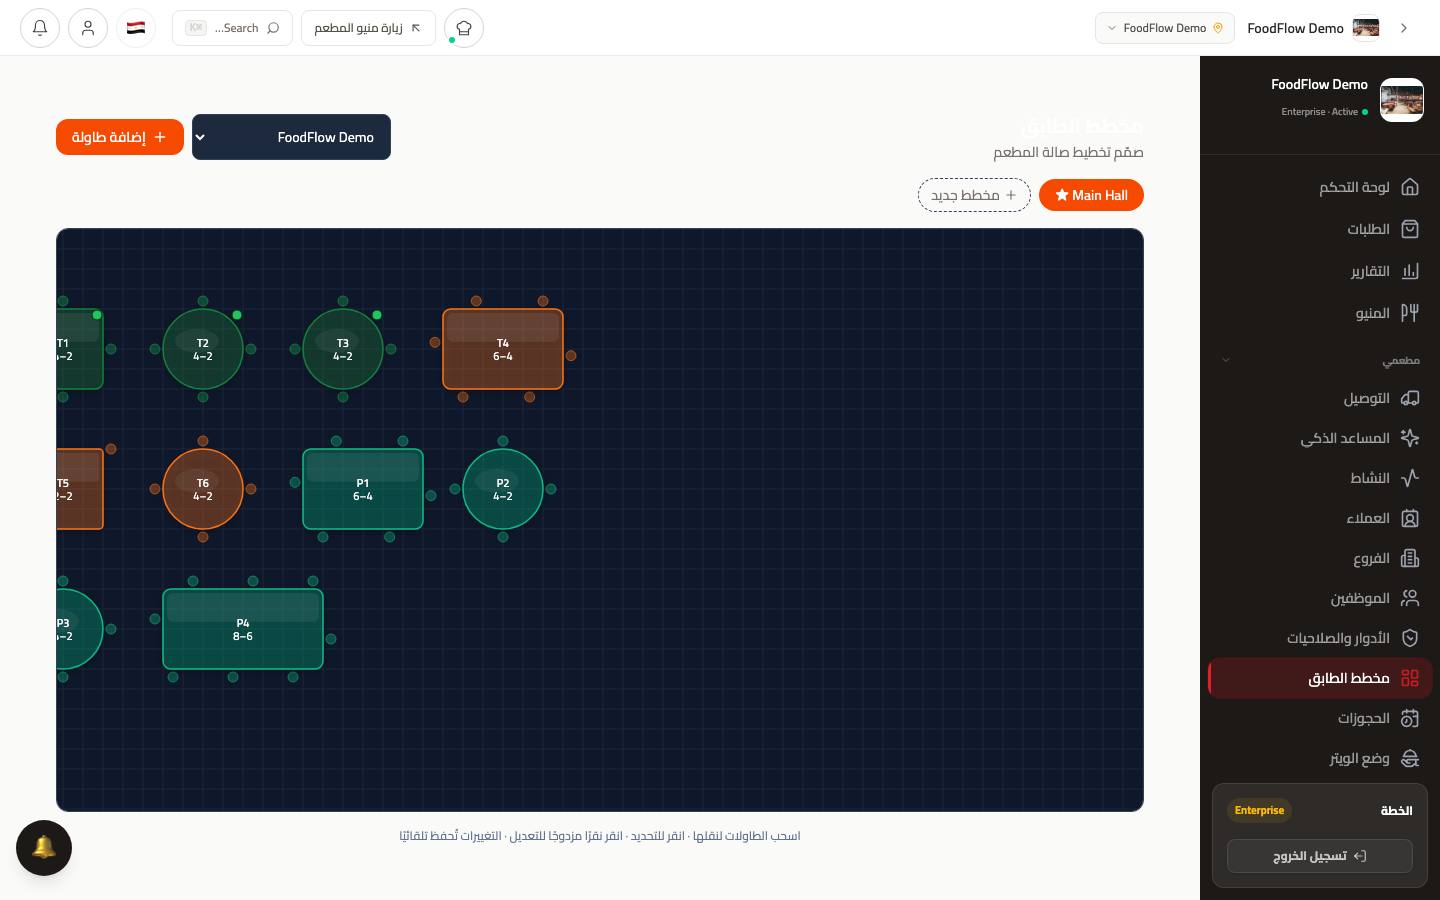Select round table P2
This screenshot has height=900, width=1440.
click(x=503, y=489)
